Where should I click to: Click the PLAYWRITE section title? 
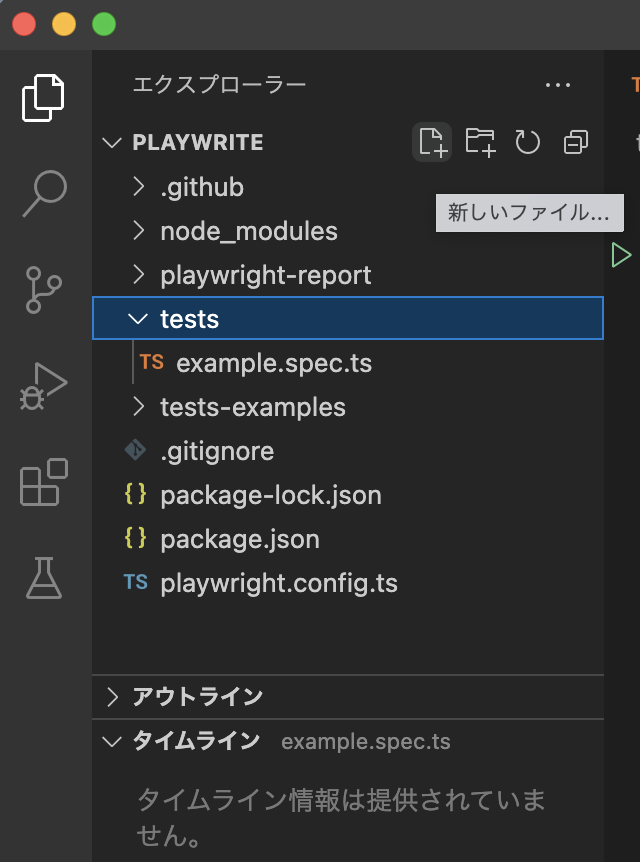pyautogui.click(x=198, y=142)
